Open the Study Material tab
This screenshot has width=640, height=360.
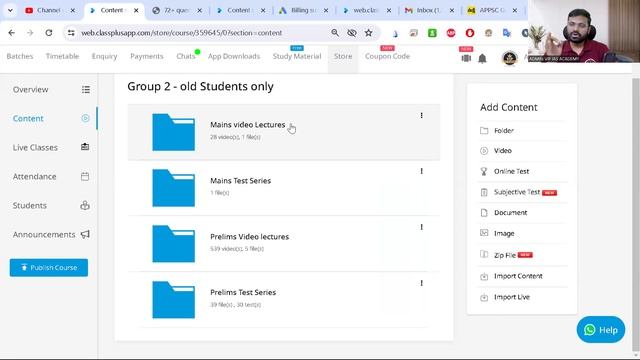[297, 56]
